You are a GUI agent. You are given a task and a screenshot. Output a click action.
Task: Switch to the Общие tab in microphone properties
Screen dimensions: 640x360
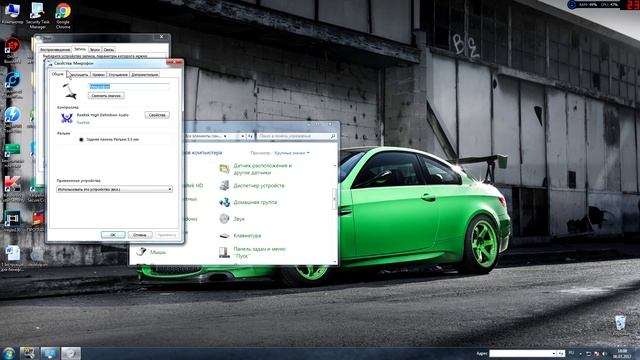pyautogui.click(x=58, y=74)
